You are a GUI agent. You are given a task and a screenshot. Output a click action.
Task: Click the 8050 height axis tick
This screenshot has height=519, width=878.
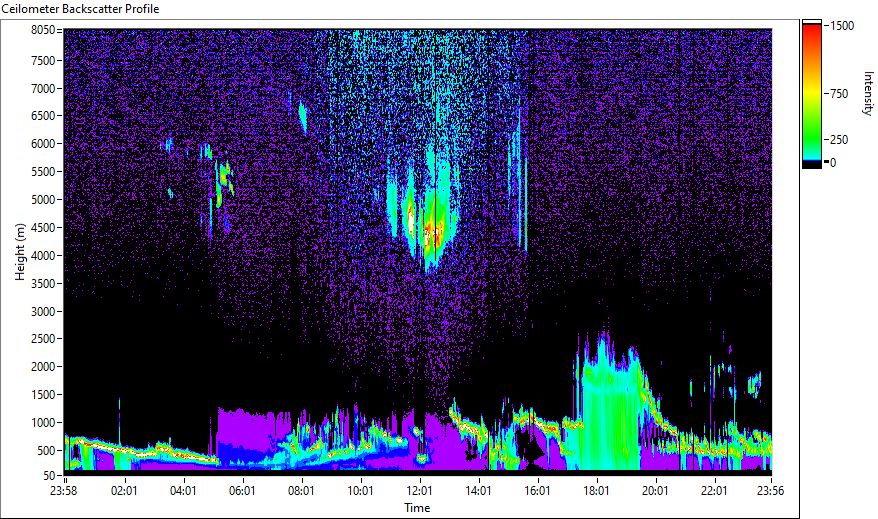pos(43,30)
